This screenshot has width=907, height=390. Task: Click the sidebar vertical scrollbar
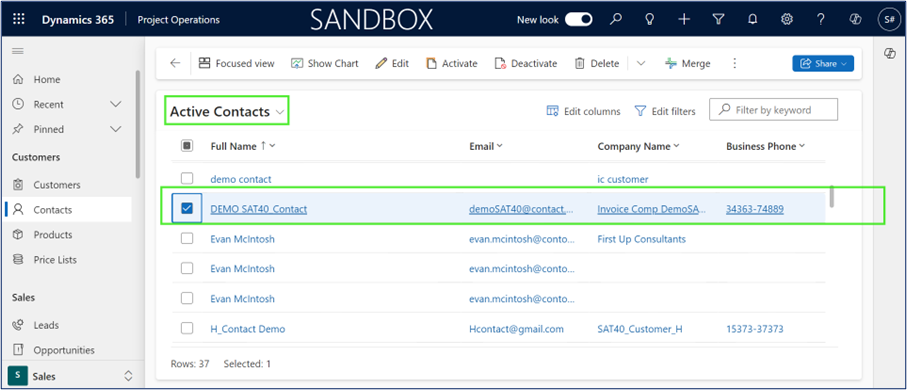pyautogui.click(x=137, y=124)
